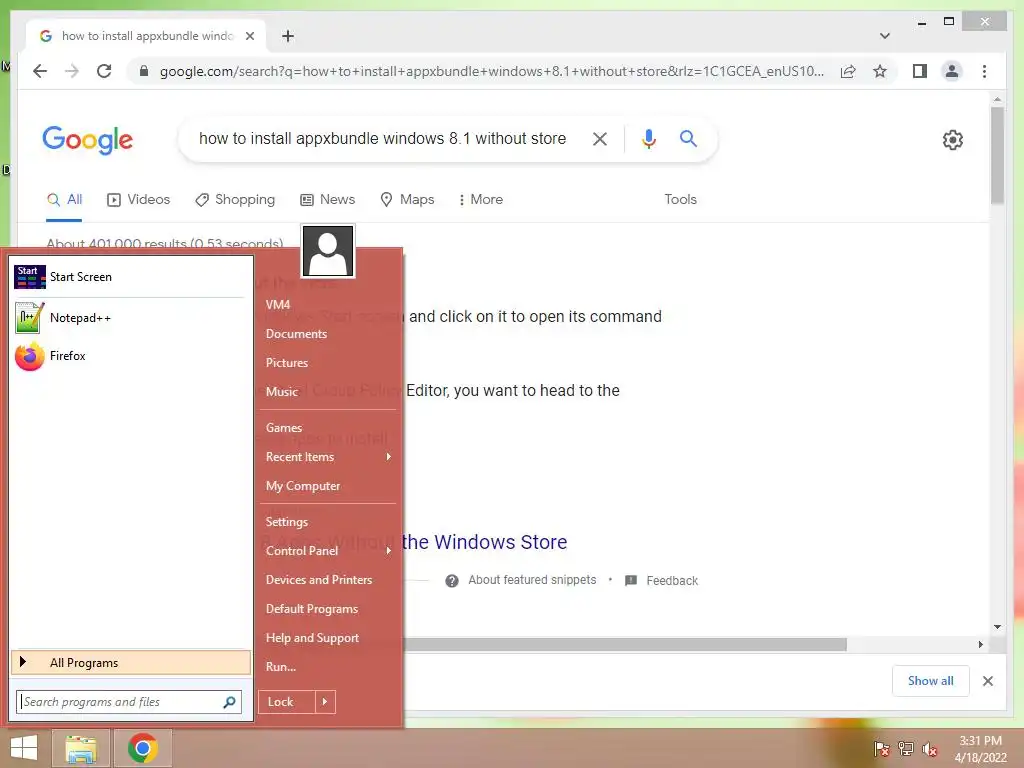This screenshot has height=768, width=1024.
Task: Open Start Screen from start menu
Action: (129, 277)
